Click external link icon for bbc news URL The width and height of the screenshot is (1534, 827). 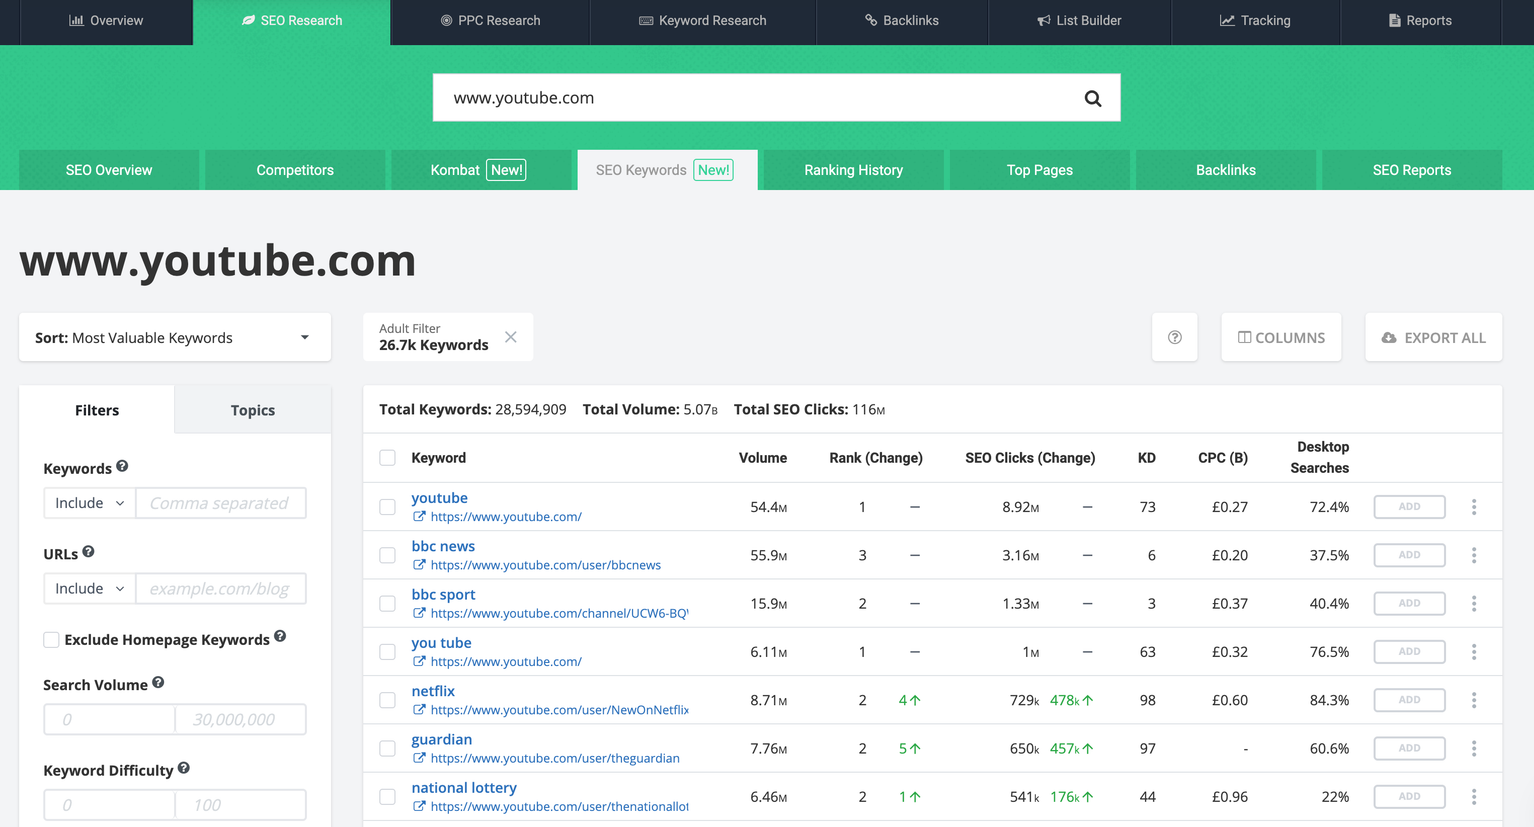click(x=419, y=565)
